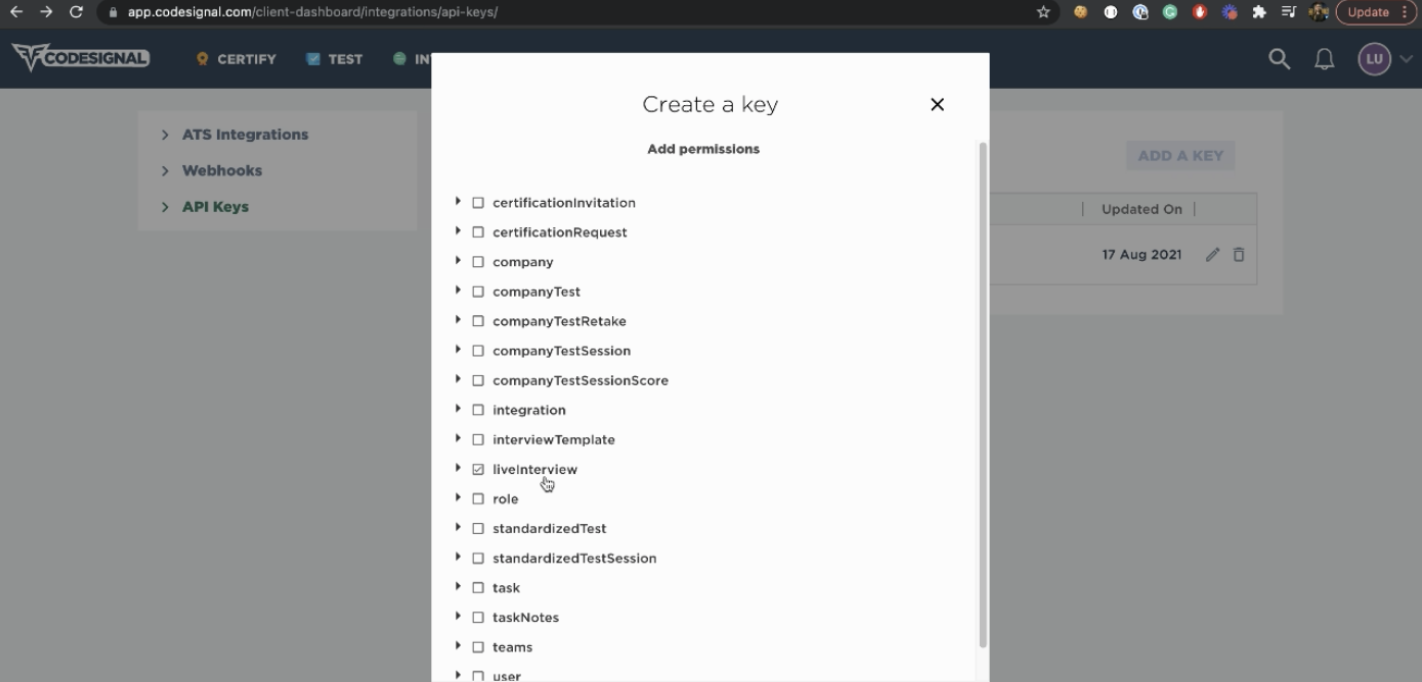
Task: Open the notifications bell
Action: coord(1324,60)
